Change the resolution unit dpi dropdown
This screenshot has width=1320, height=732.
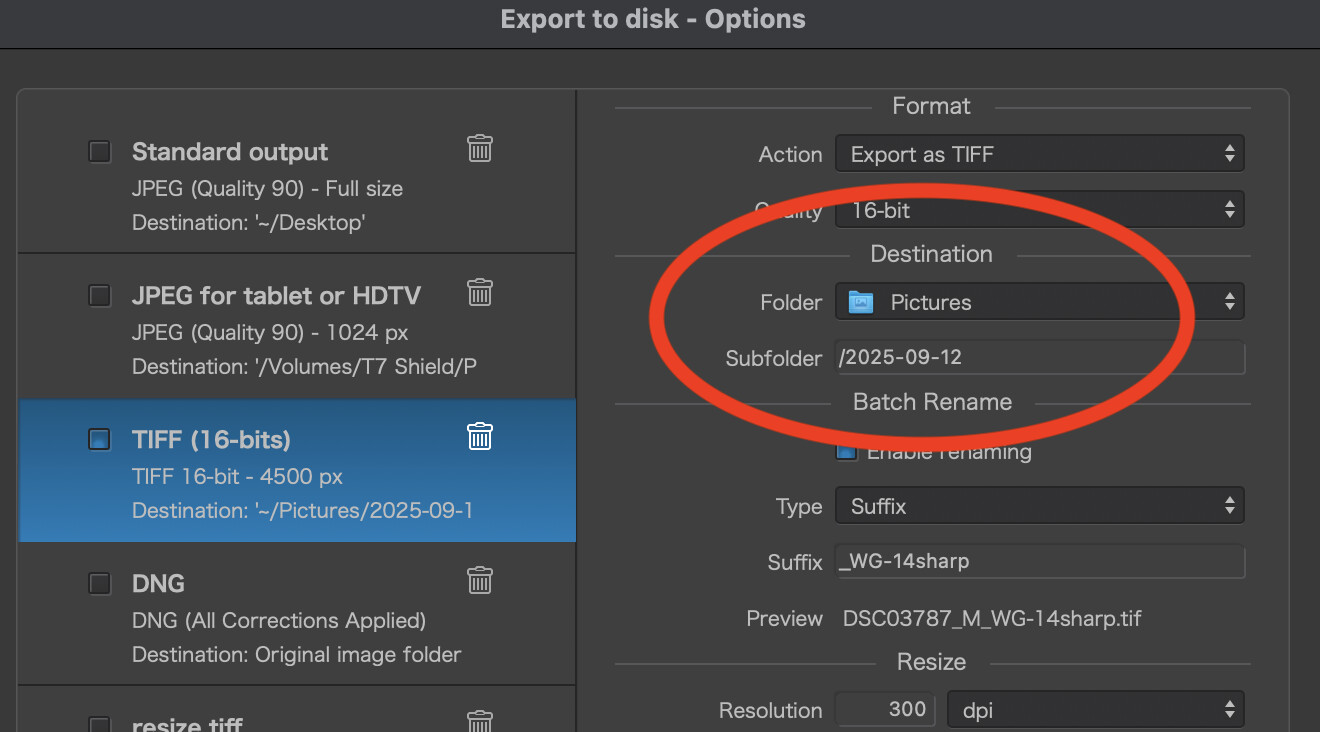(1095, 711)
